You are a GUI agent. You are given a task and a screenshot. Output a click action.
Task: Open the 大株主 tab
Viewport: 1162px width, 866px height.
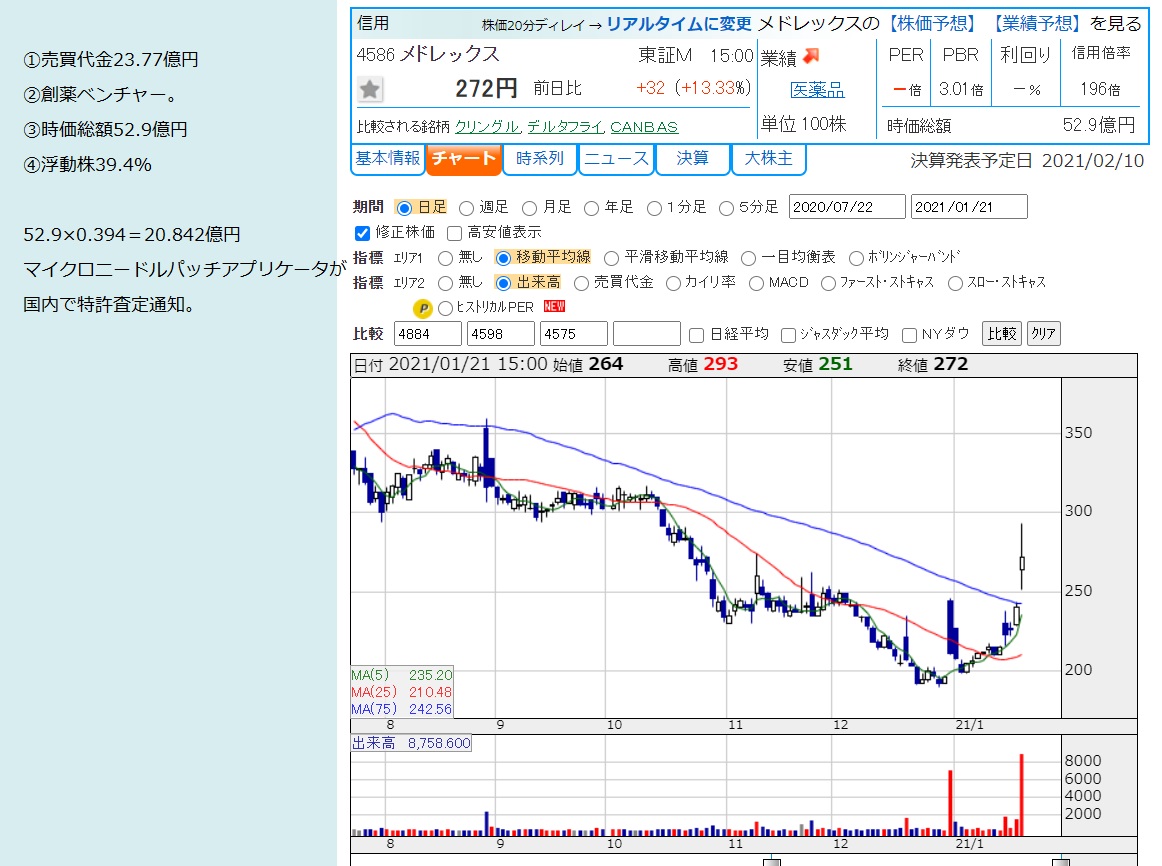pos(768,159)
